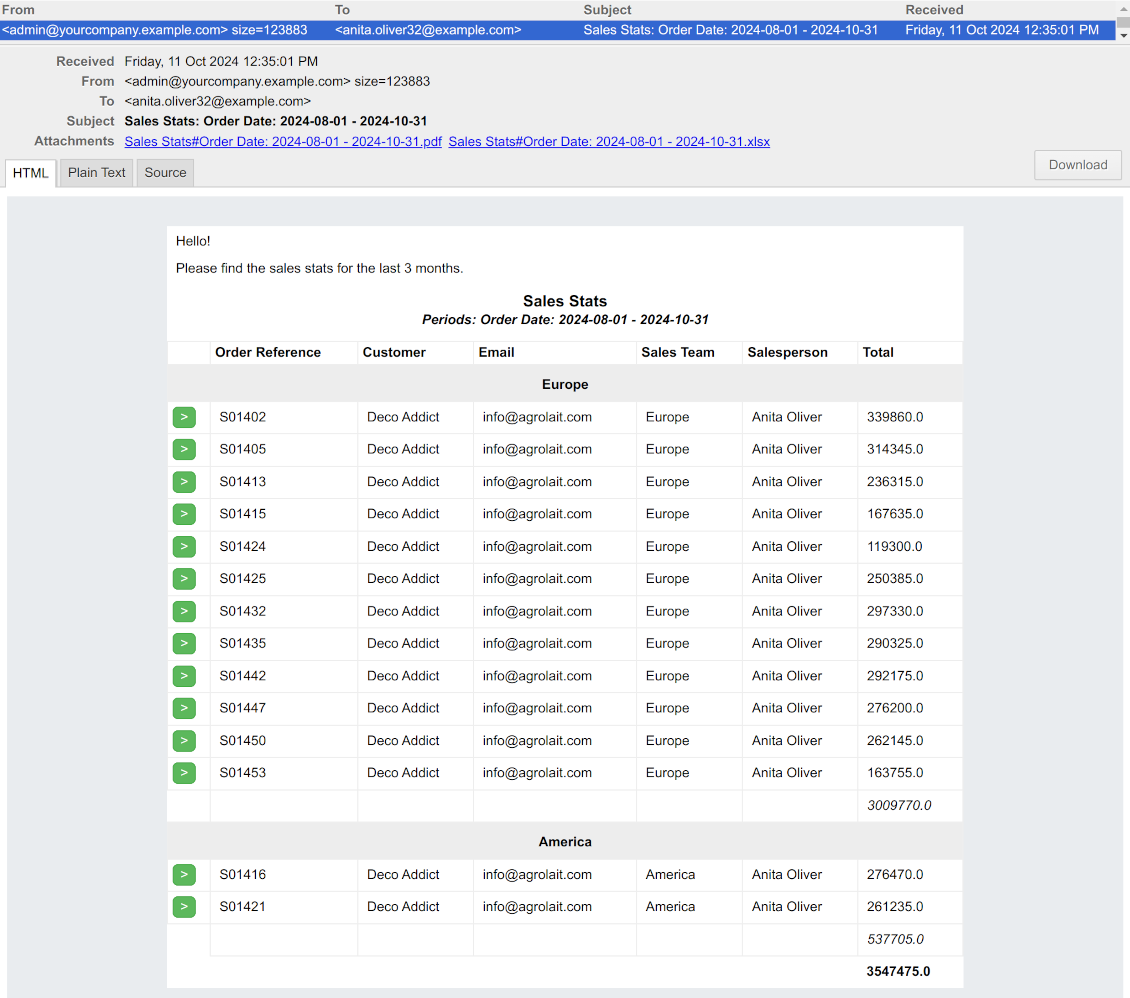The width and height of the screenshot is (1130, 998).
Task: Click the total value 339860.0
Action: (895, 417)
